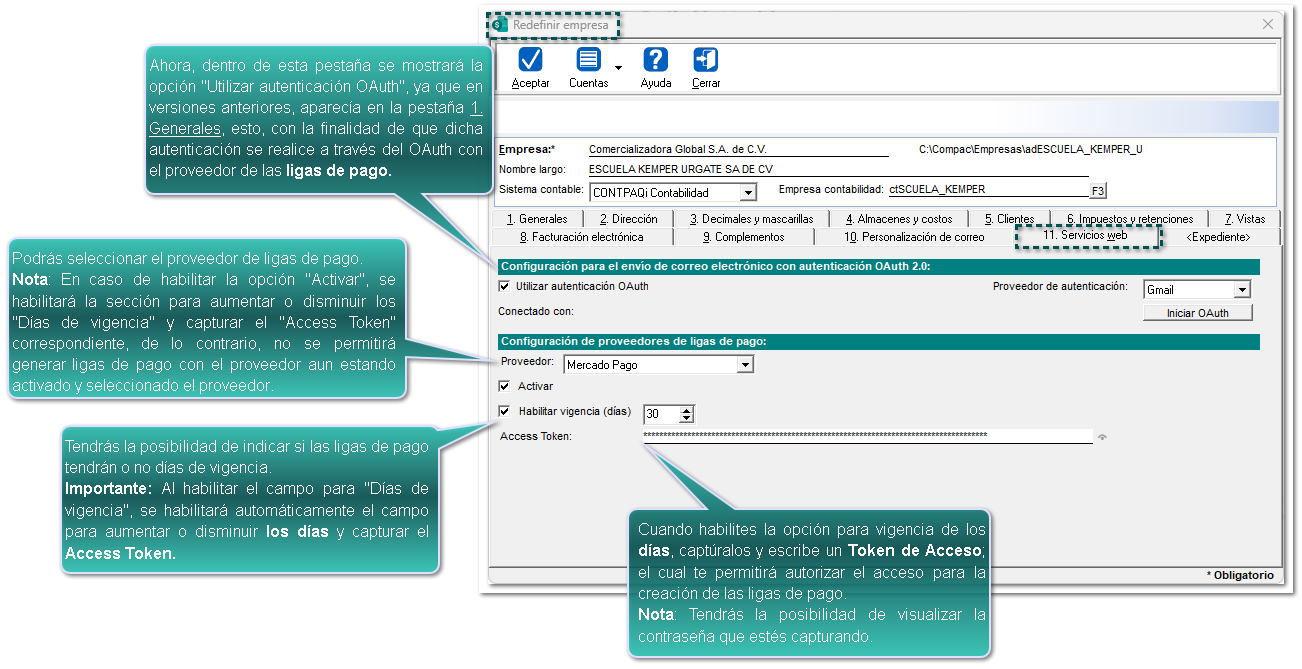Switch to the 2. Dirección tab
This screenshot has height=669, width=1302.
coord(628,219)
